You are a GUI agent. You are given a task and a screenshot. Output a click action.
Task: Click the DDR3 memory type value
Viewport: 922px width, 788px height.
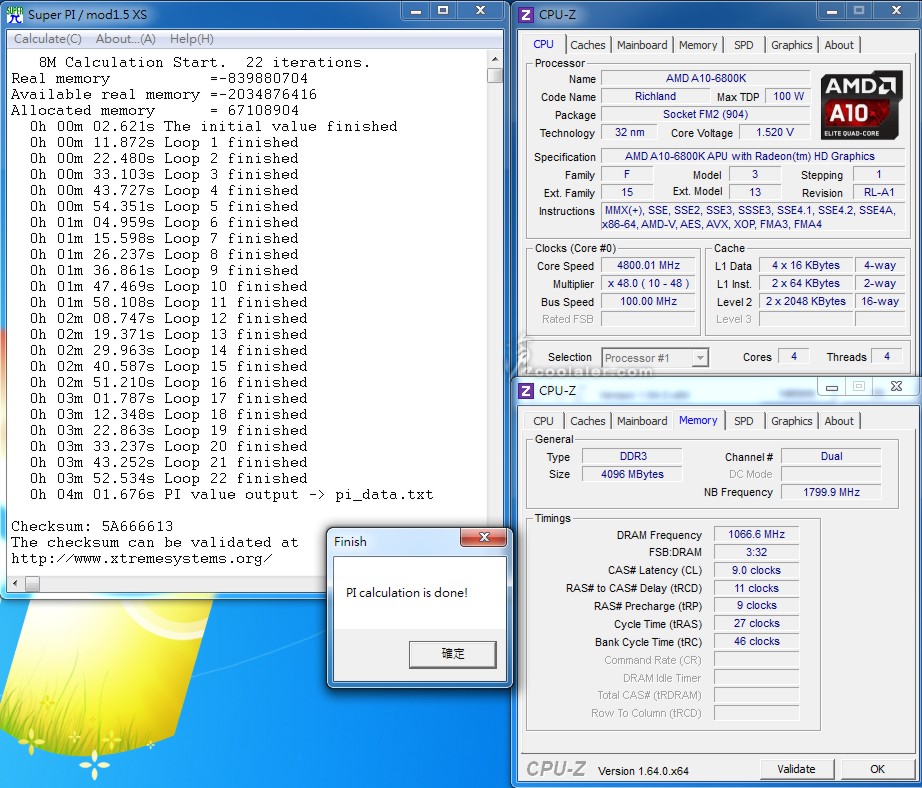click(633, 456)
